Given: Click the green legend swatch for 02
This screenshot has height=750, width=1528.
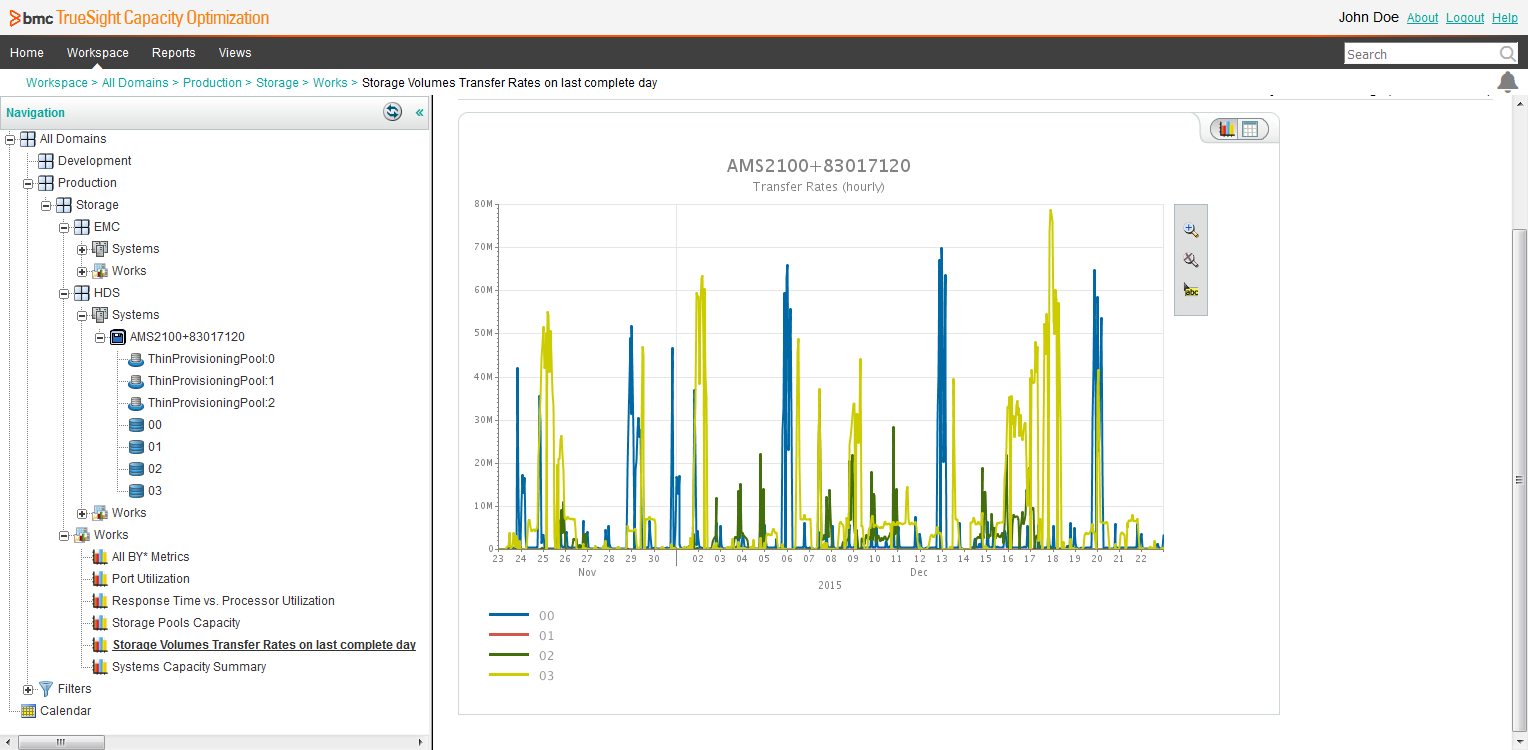Looking at the screenshot, I should pyautogui.click(x=508, y=655).
